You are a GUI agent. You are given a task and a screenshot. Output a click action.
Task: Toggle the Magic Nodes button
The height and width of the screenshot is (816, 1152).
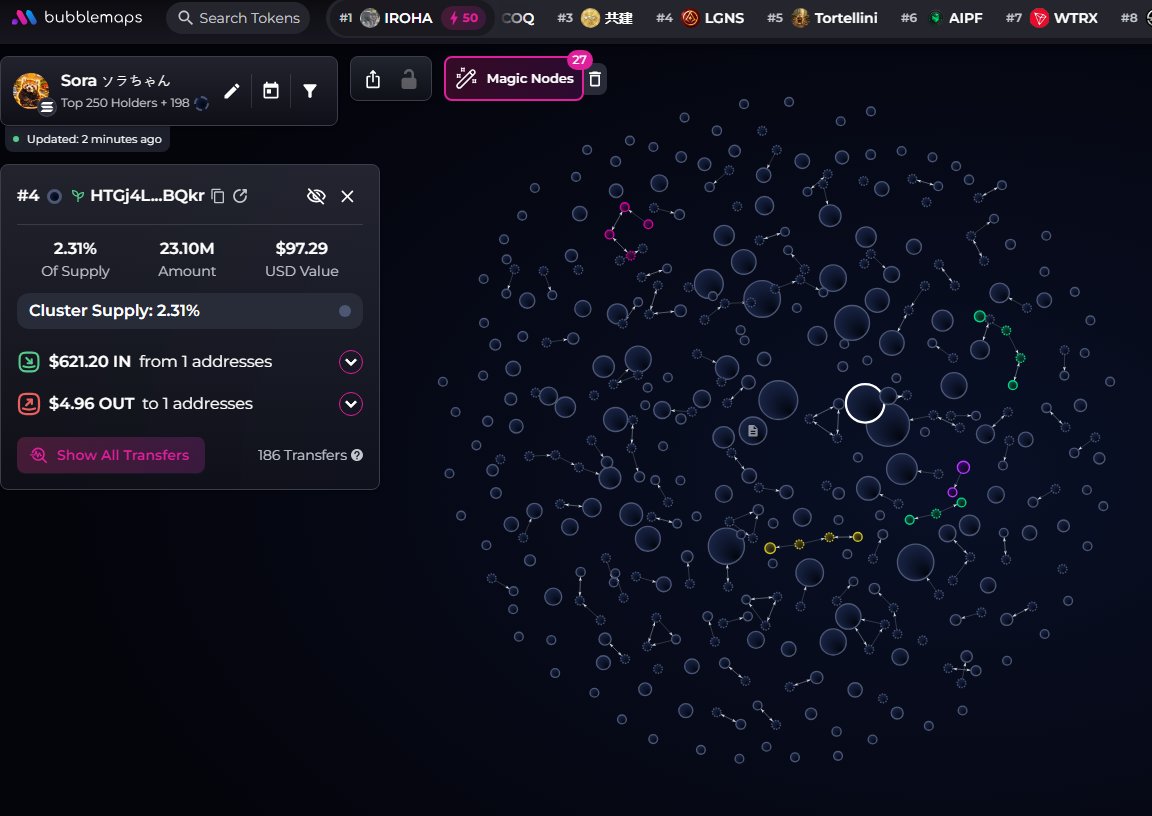[x=514, y=79]
